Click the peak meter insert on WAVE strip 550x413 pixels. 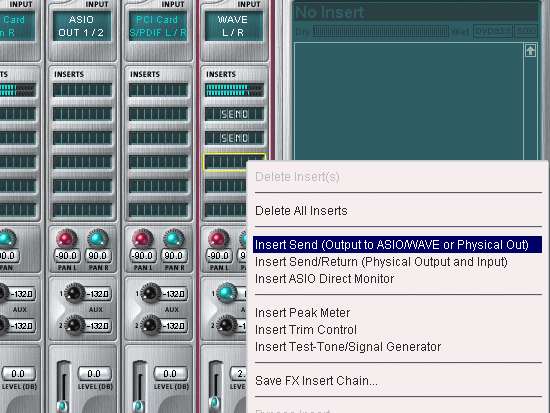point(234,90)
